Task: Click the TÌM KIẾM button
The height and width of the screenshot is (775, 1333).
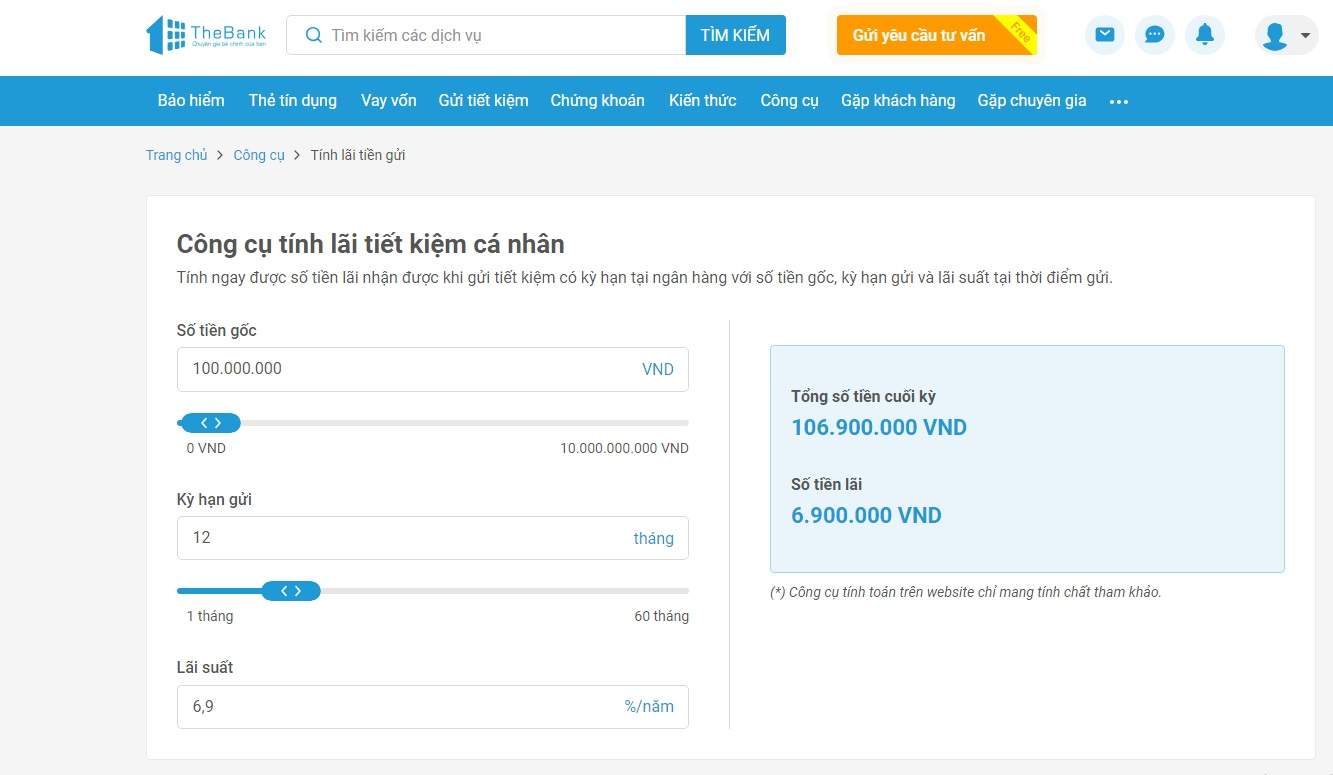Action: [735, 35]
